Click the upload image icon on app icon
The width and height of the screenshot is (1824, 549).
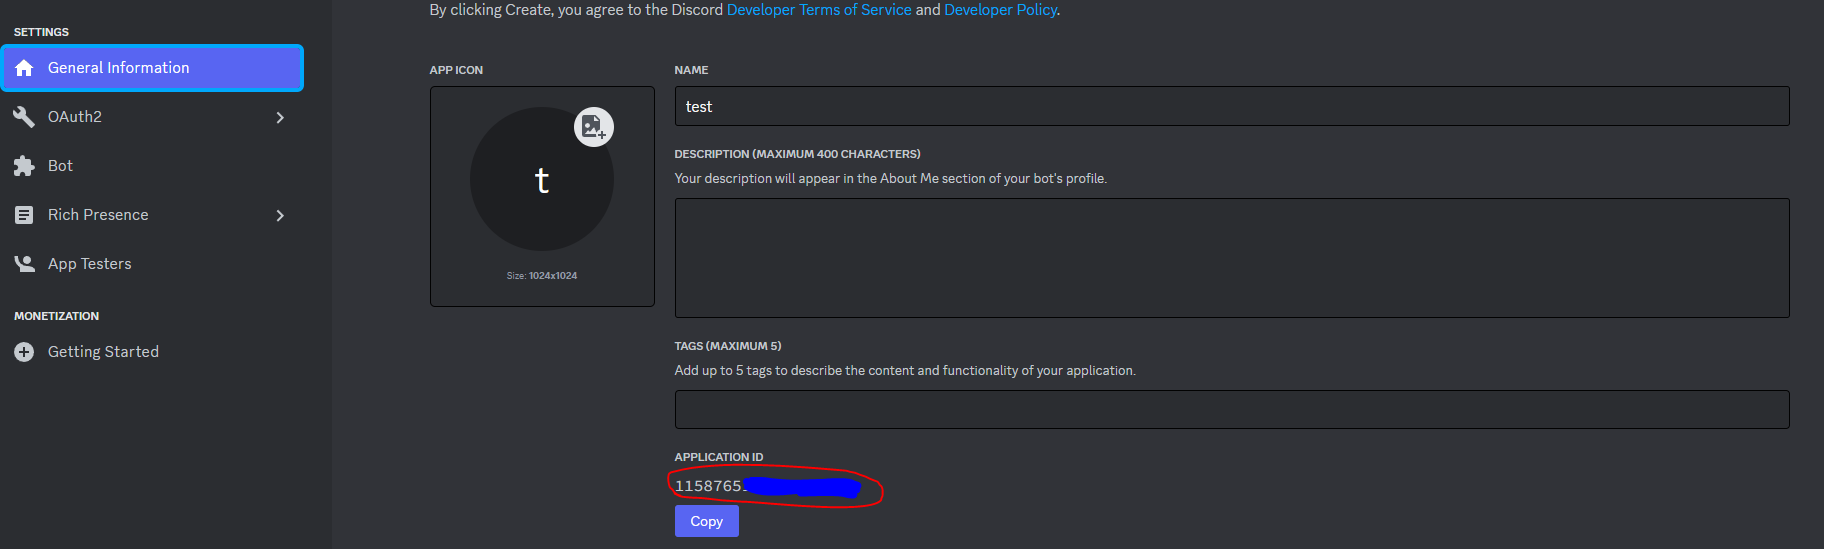pos(593,127)
